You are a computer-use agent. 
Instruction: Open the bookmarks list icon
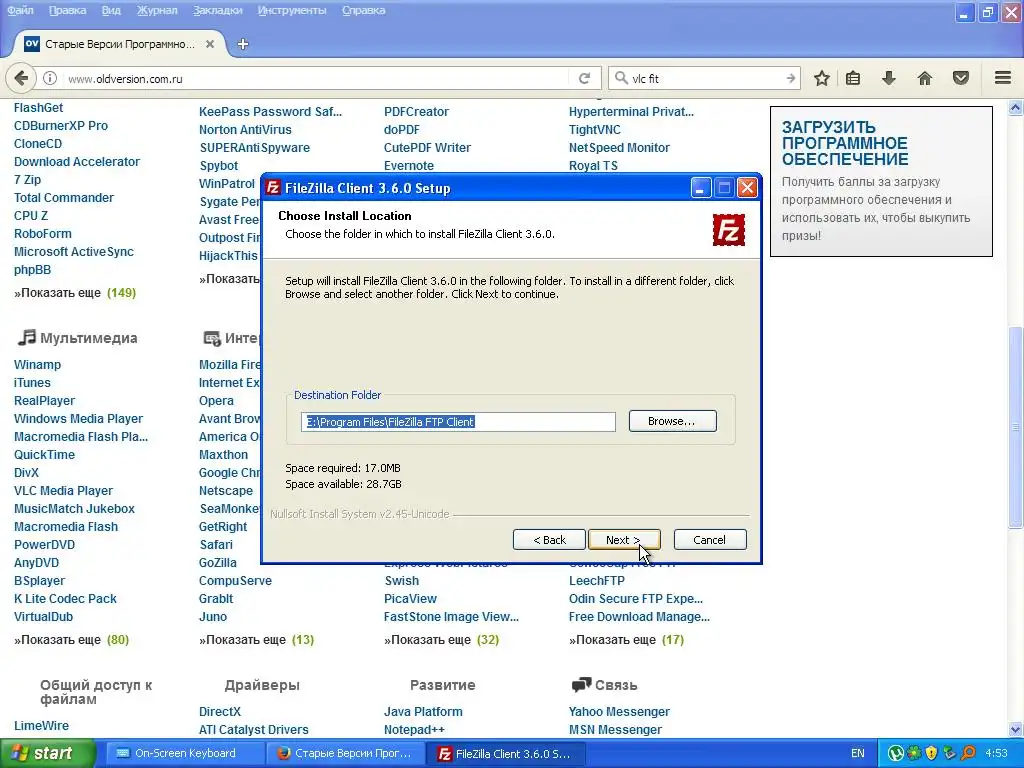853,78
